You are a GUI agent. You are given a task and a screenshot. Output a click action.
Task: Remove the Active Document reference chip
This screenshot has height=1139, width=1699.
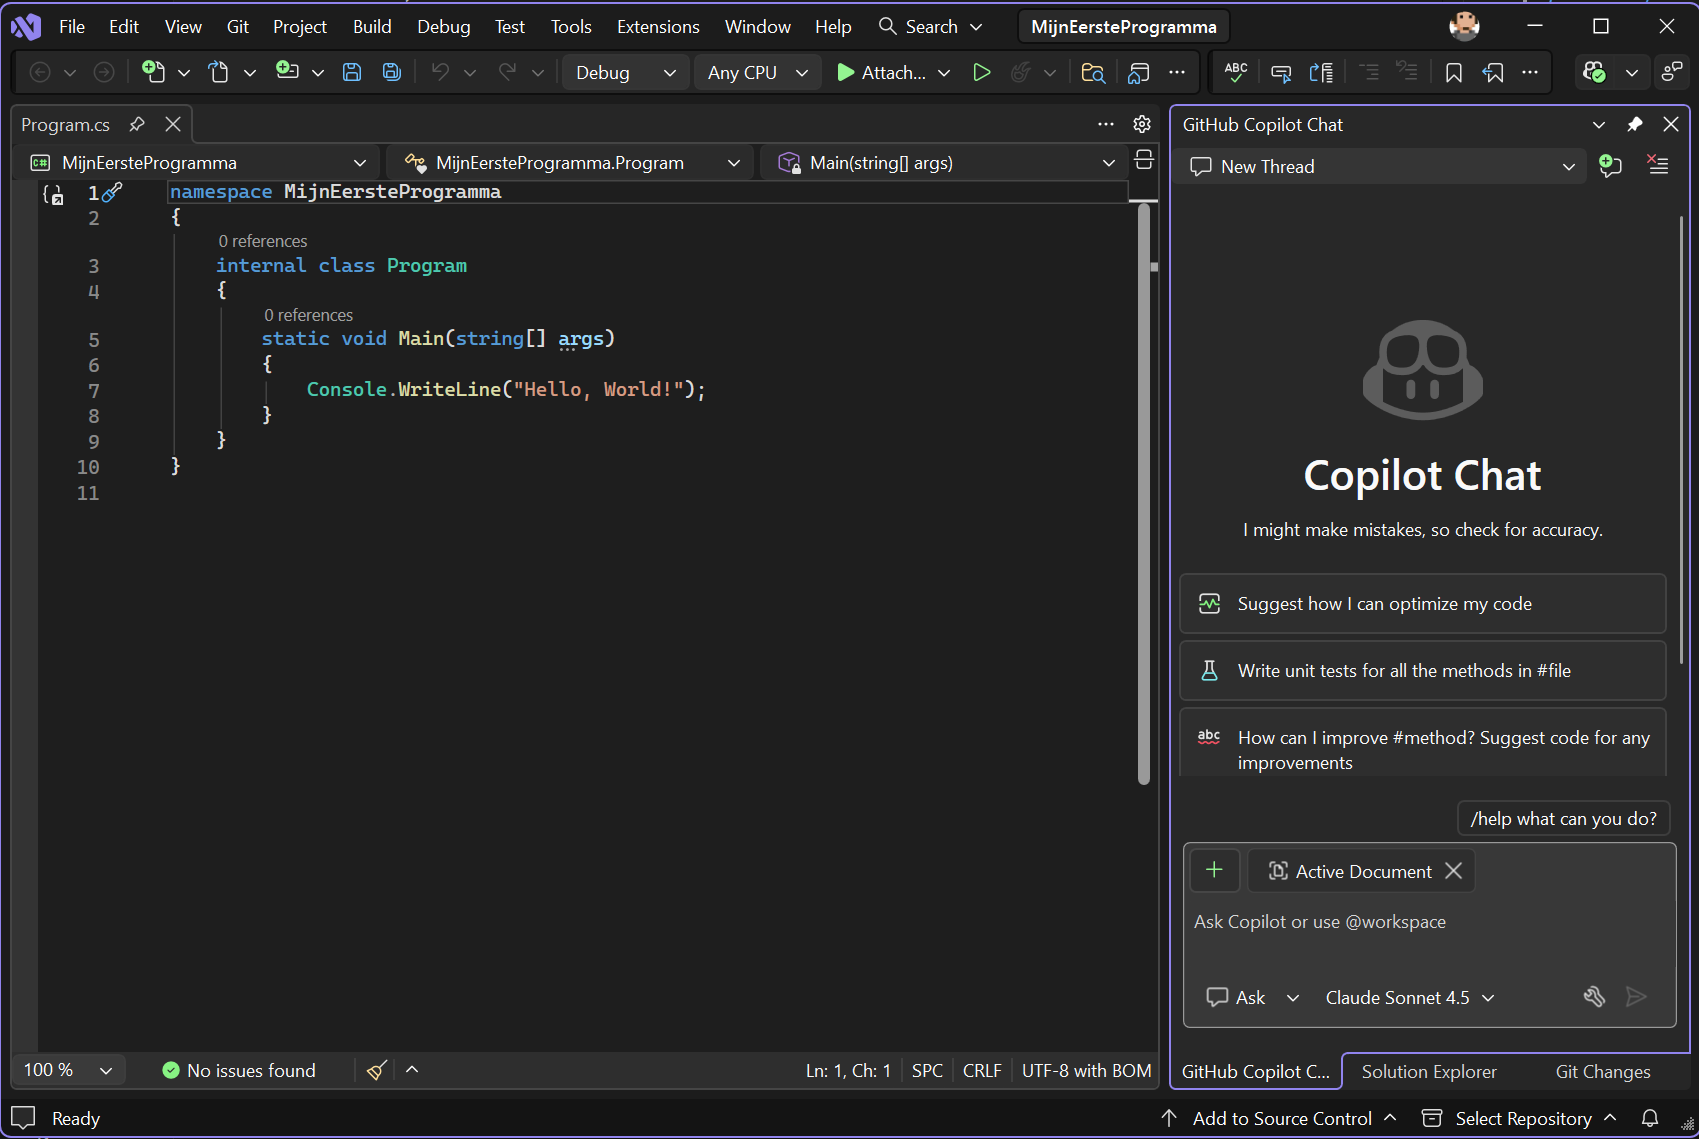pos(1454,871)
